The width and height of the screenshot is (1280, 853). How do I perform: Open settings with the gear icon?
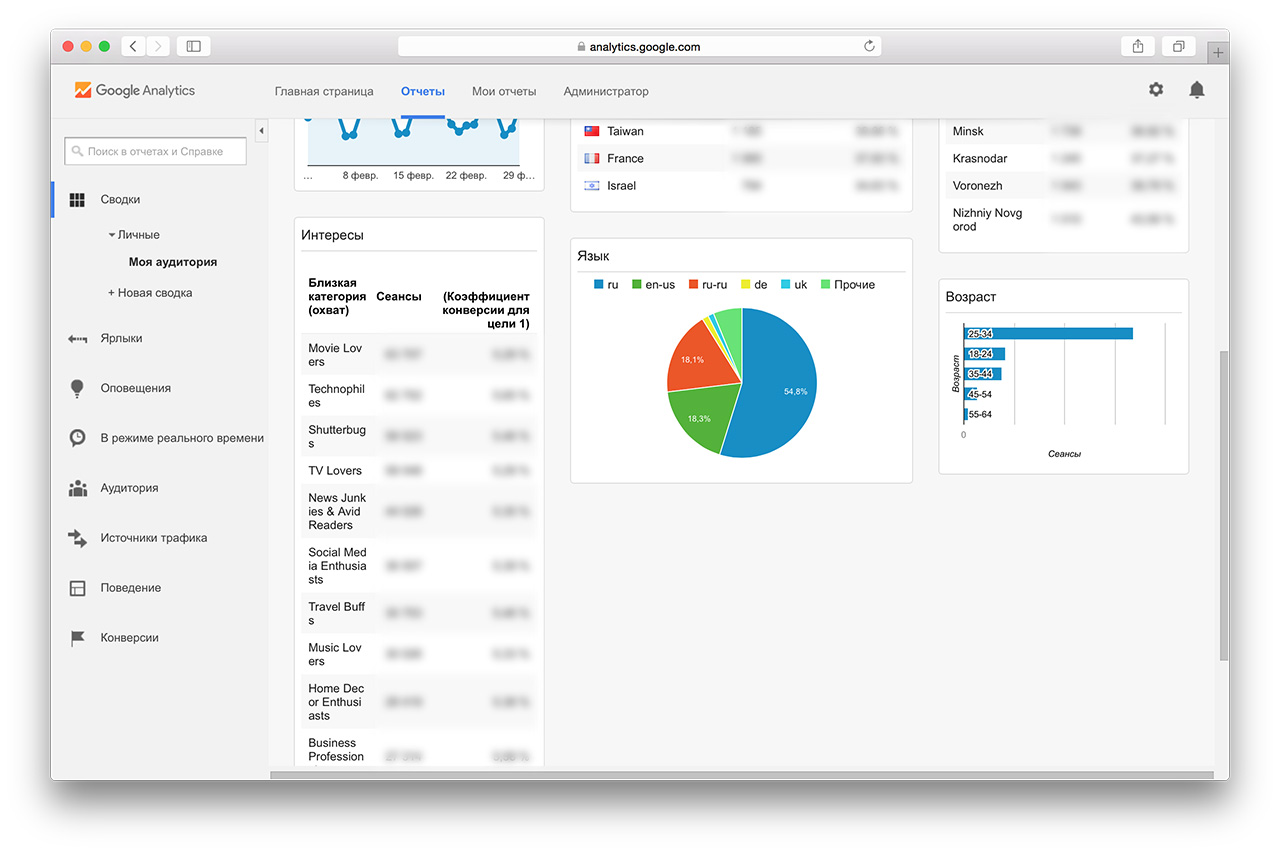pos(1156,90)
